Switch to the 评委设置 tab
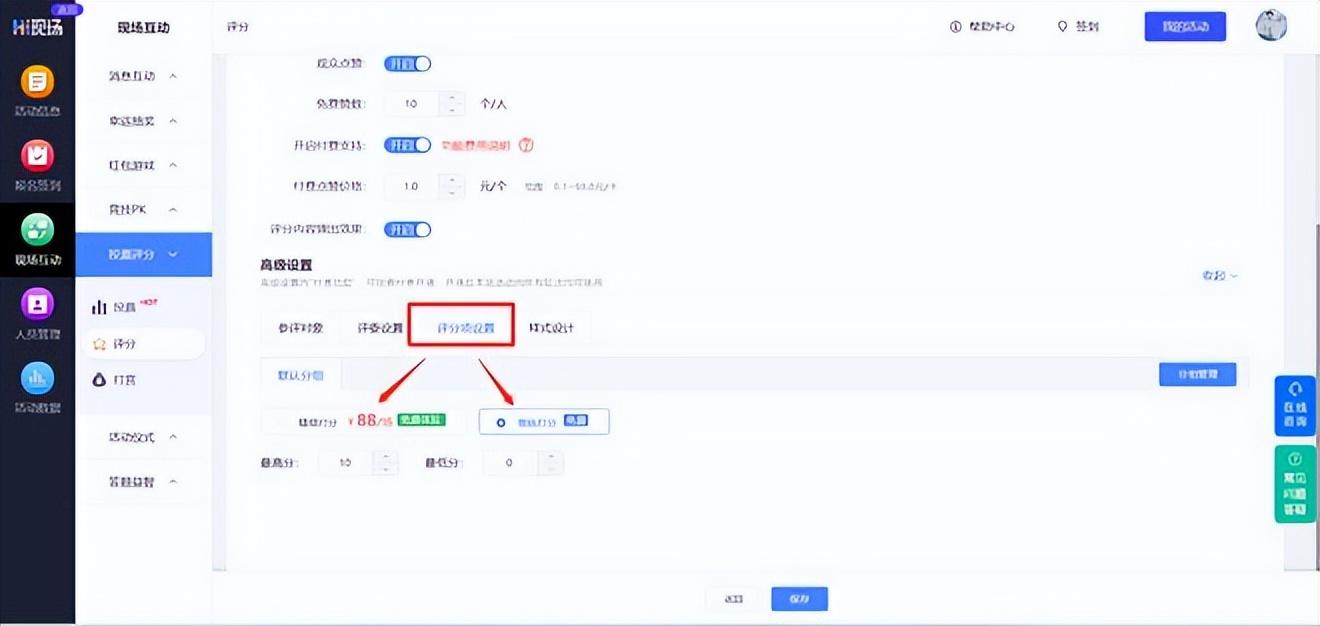The width and height of the screenshot is (1320, 626). (x=380, y=328)
